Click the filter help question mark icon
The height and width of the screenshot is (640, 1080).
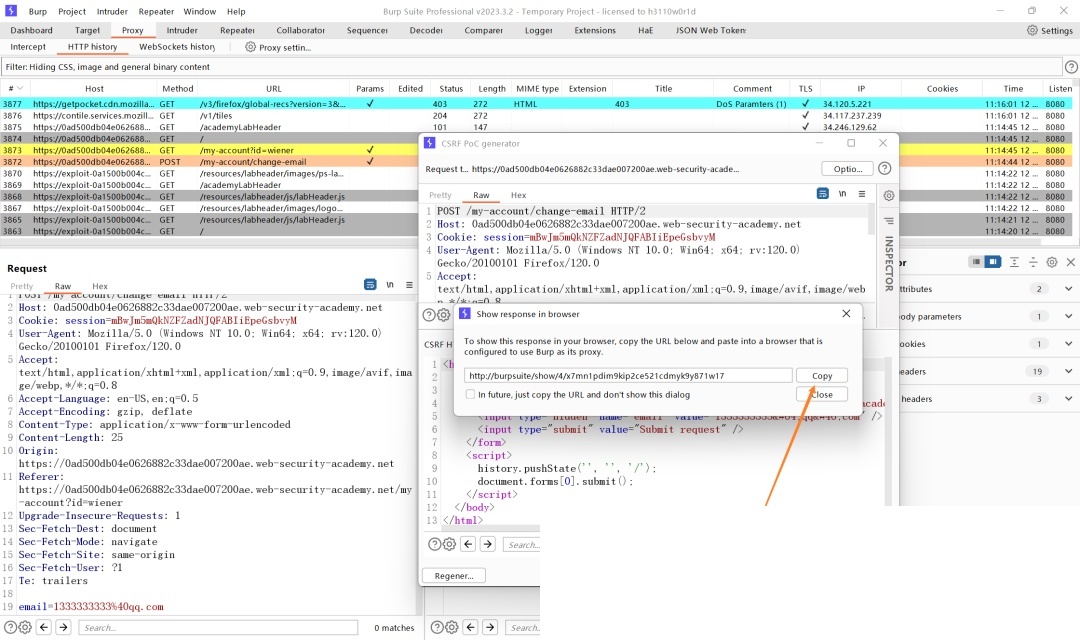coord(1071,67)
